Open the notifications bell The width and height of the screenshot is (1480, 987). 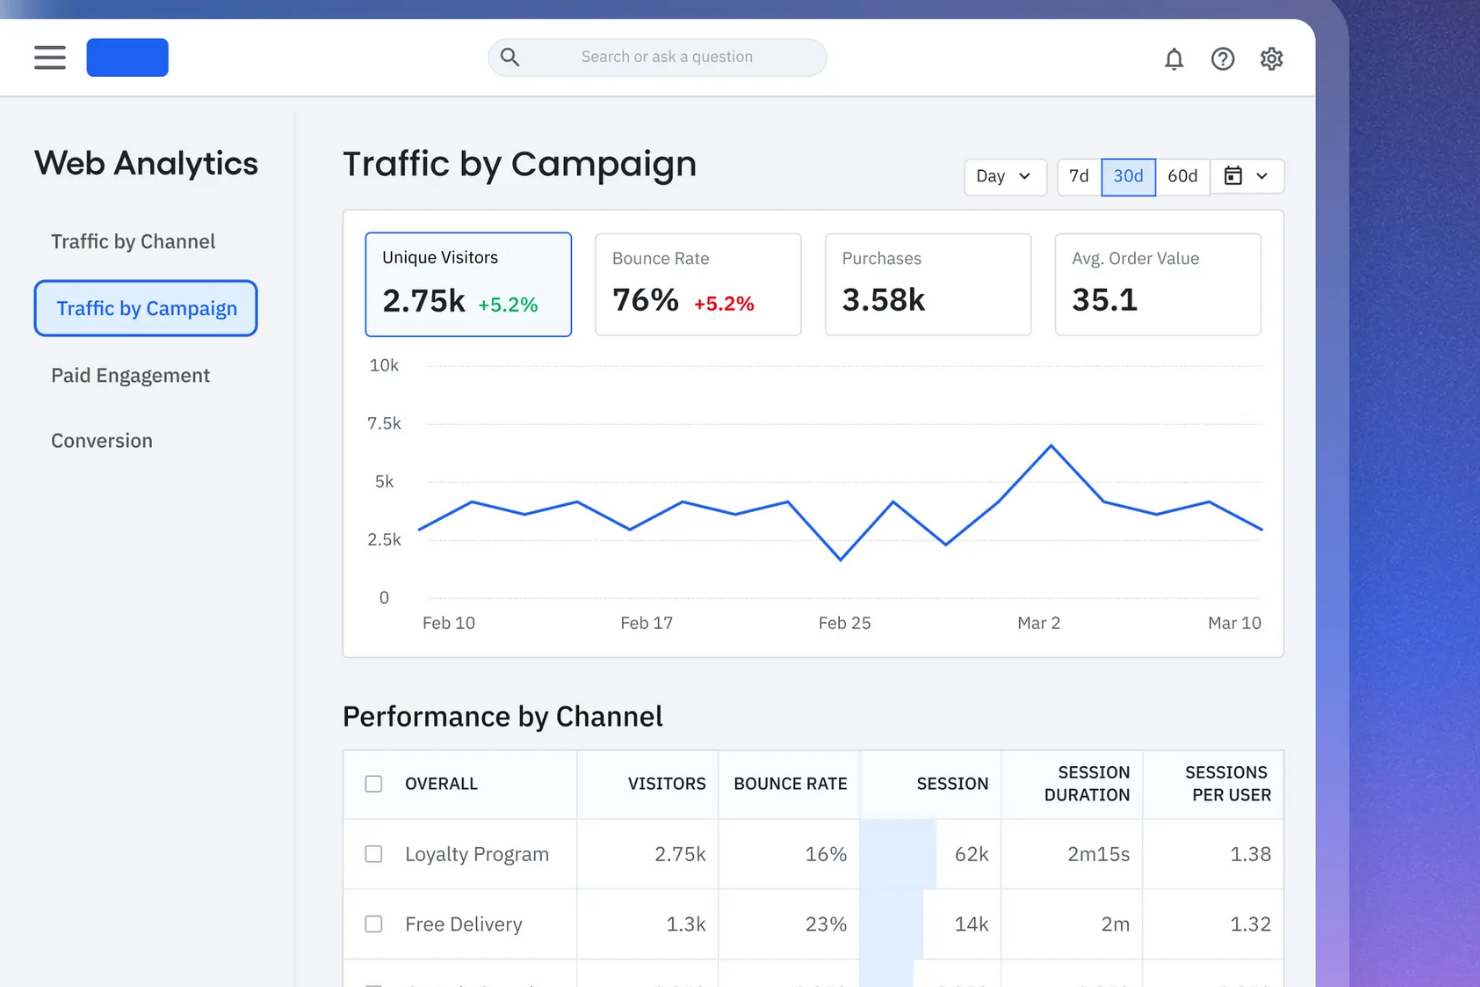tap(1173, 59)
